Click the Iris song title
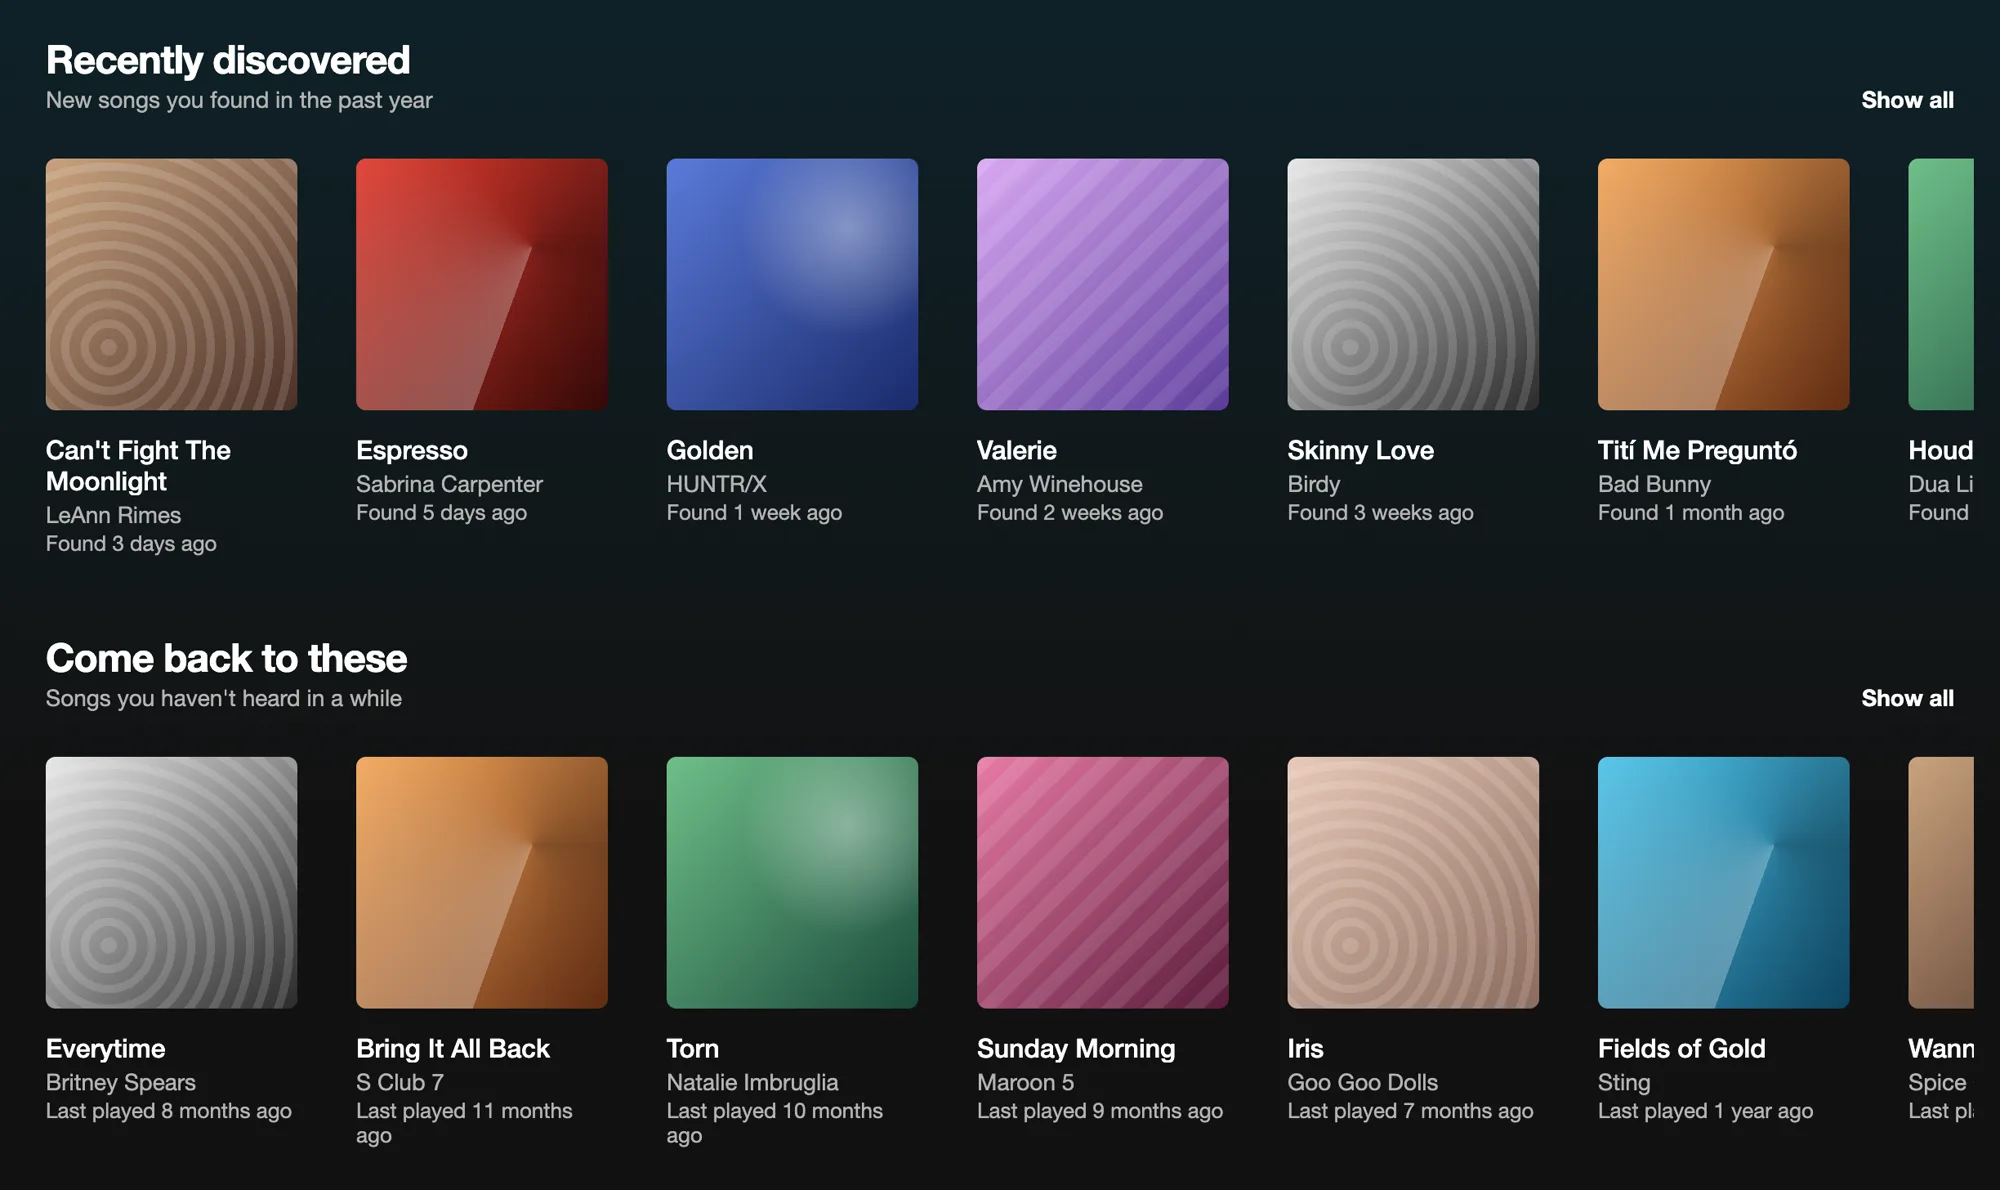The height and width of the screenshot is (1190, 2000). (x=1305, y=1049)
